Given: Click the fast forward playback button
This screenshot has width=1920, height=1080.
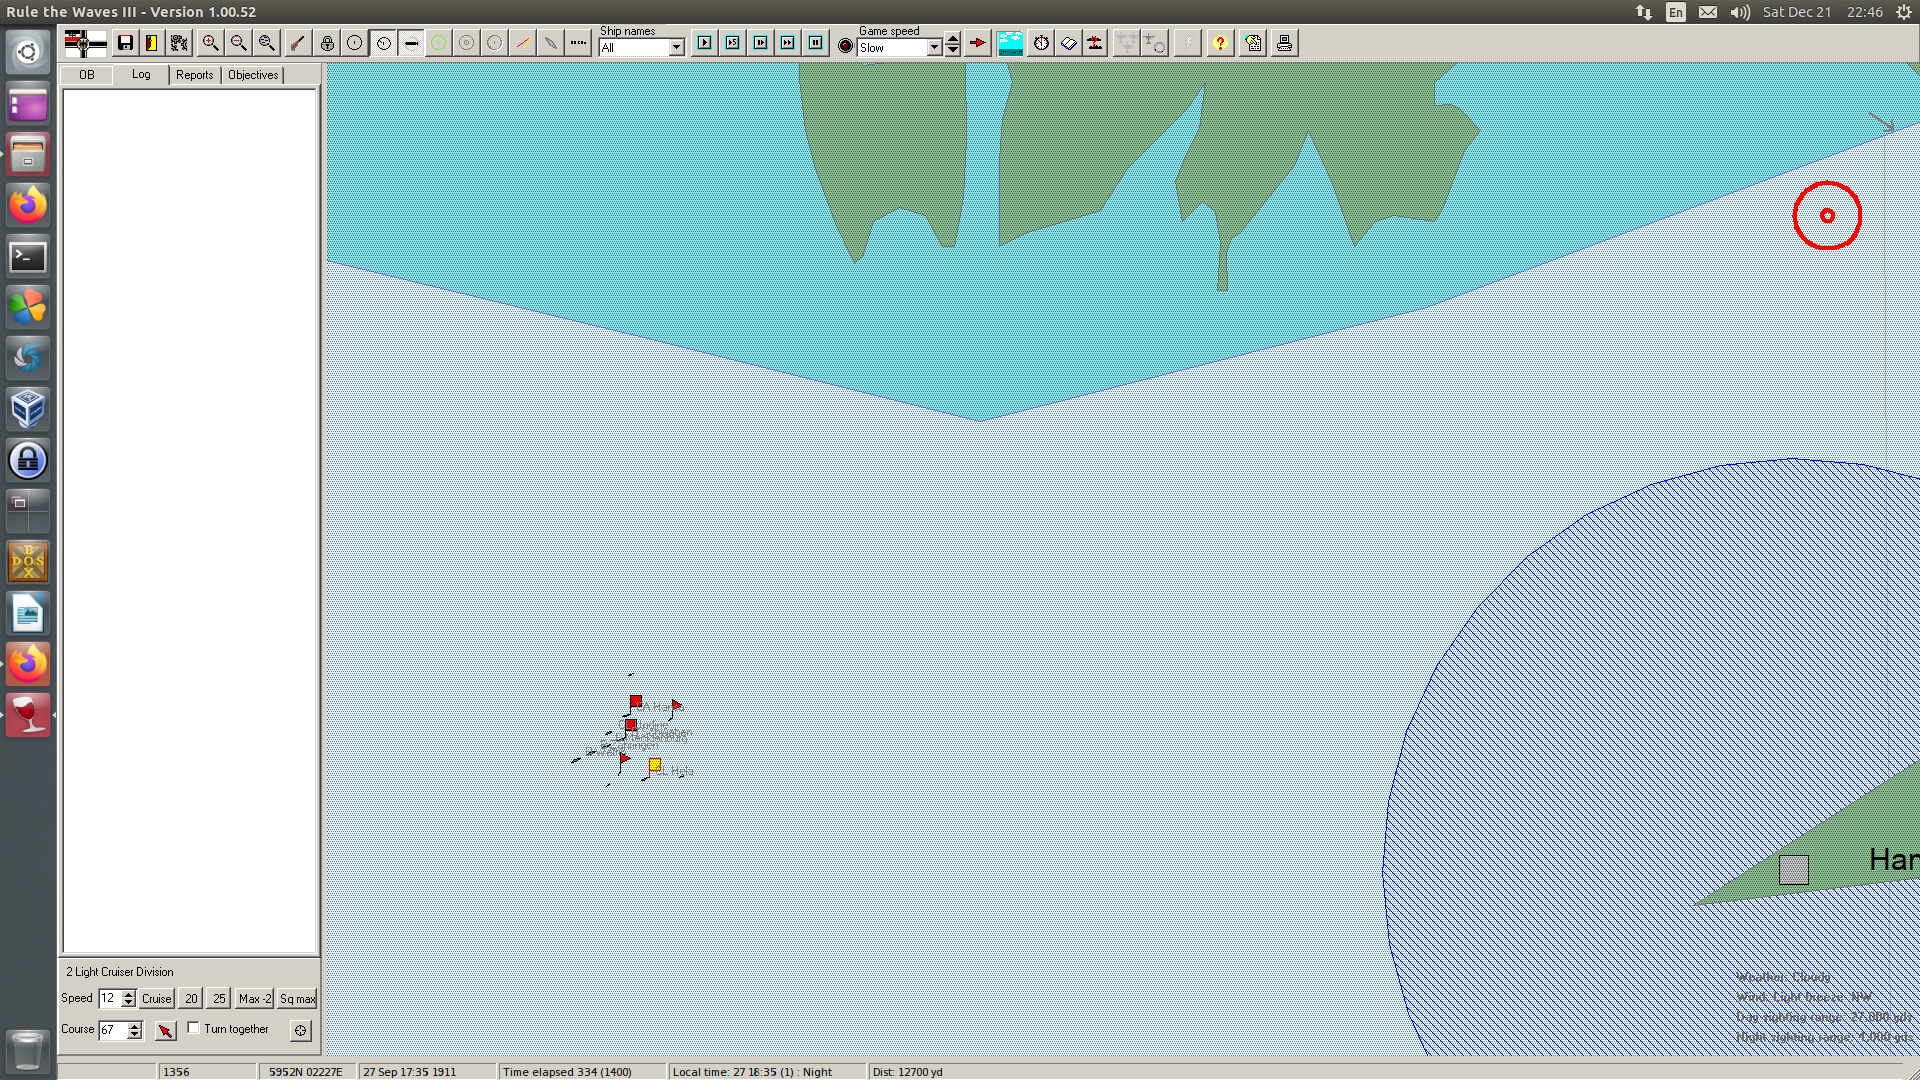Looking at the screenshot, I should point(788,43).
